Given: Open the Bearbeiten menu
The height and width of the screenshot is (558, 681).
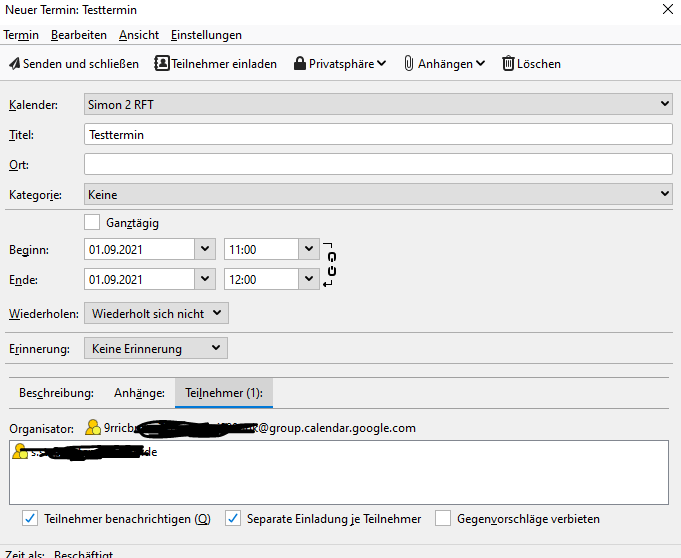Looking at the screenshot, I should click(x=79, y=35).
